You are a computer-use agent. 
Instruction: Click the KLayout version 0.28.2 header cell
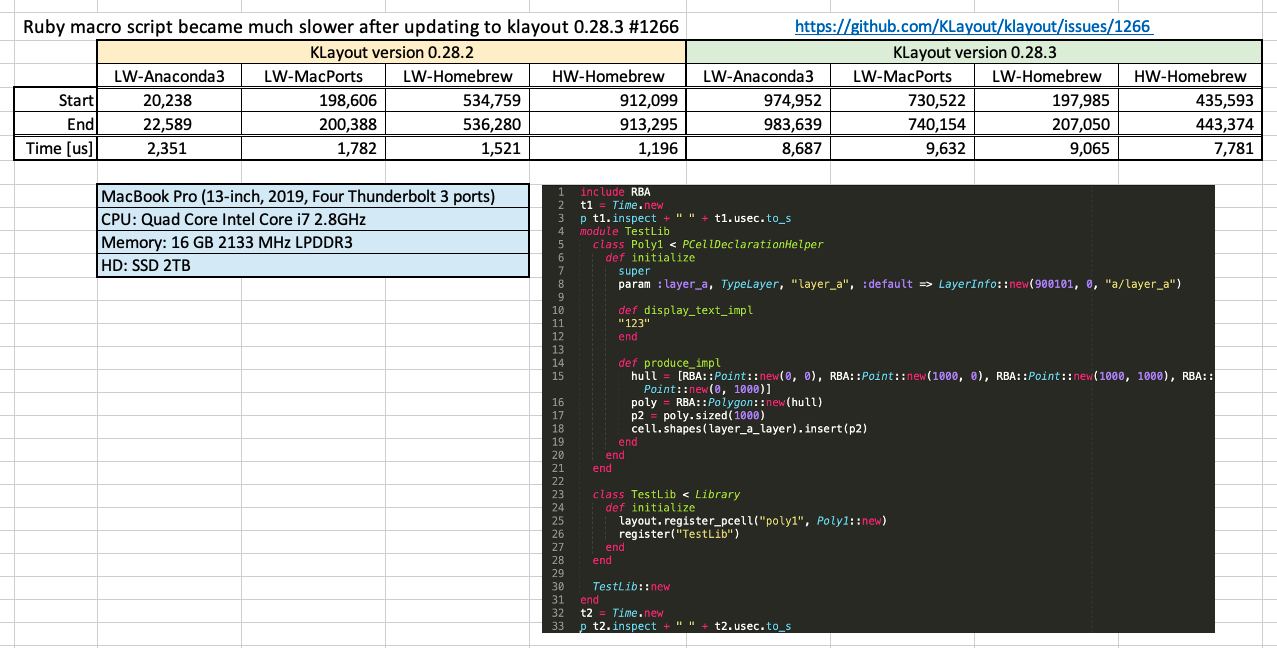(x=390, y=51)
